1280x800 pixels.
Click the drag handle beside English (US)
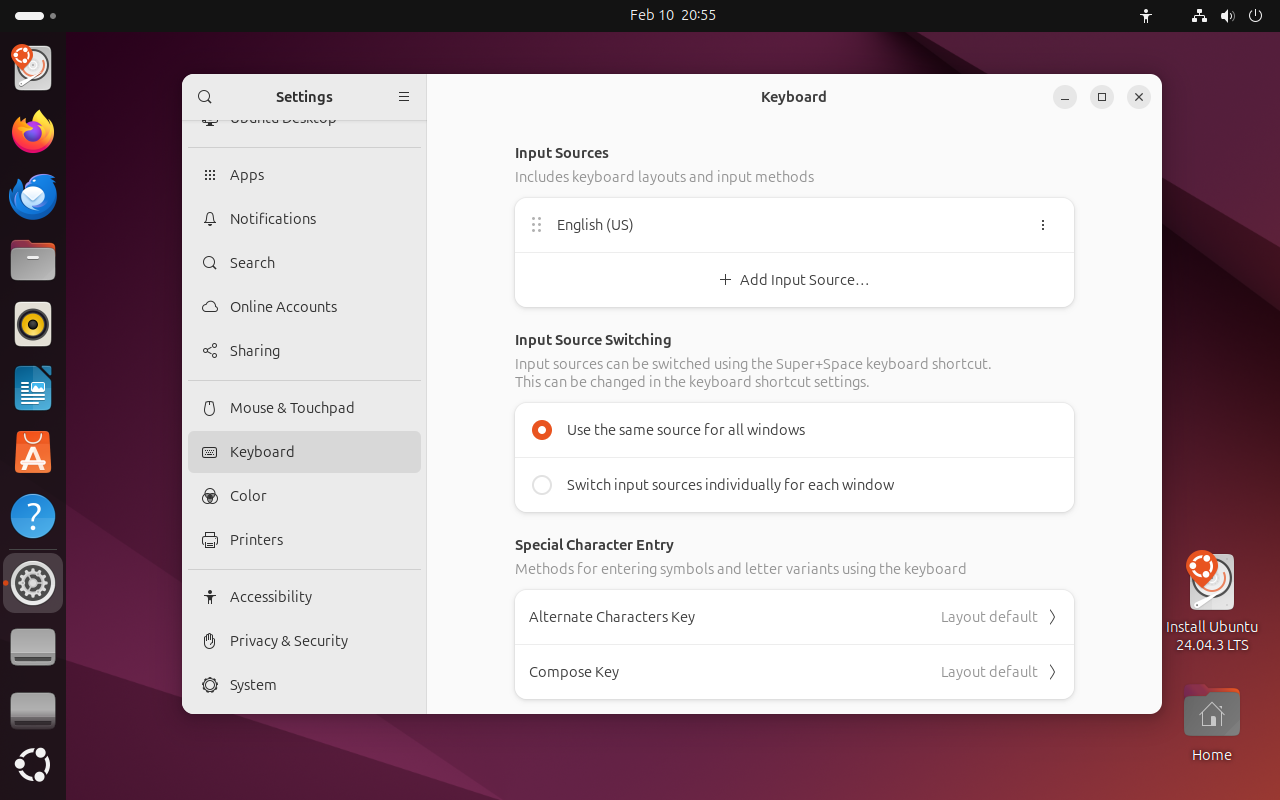click(536, 225)
